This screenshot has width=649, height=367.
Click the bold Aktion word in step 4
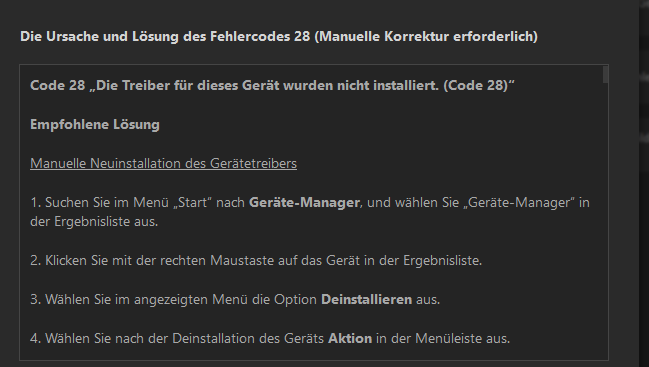(350, 338)
